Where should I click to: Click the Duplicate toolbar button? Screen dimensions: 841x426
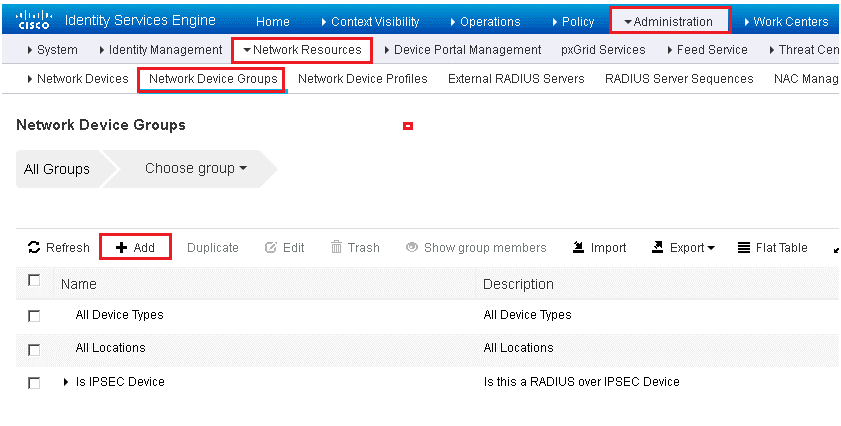[212, 247]
